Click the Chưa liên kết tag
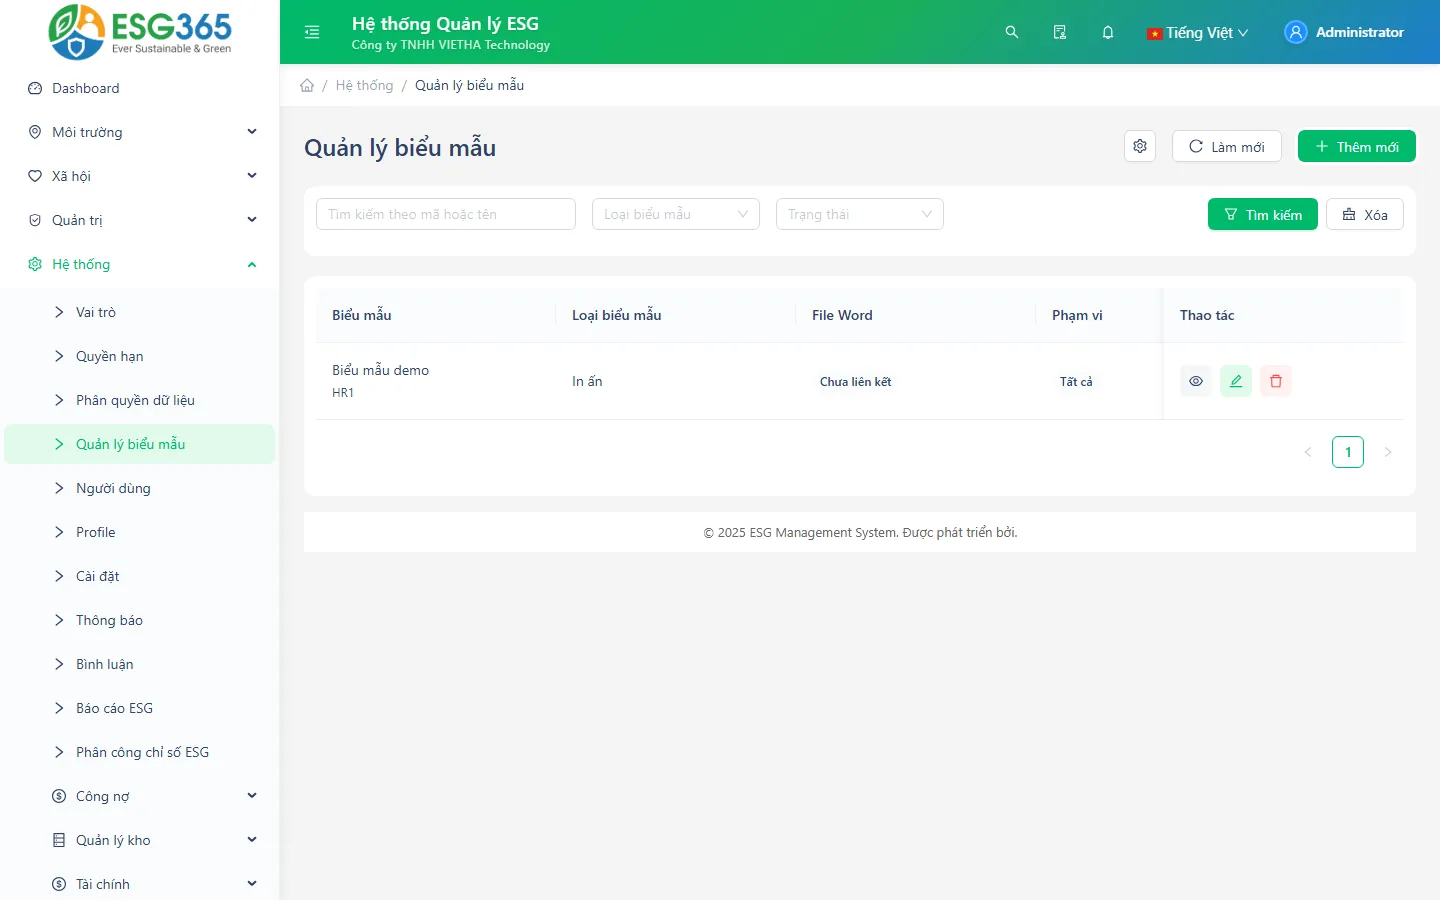Image resolution: width=1440 pixels, height=900 pixels. 856,382
